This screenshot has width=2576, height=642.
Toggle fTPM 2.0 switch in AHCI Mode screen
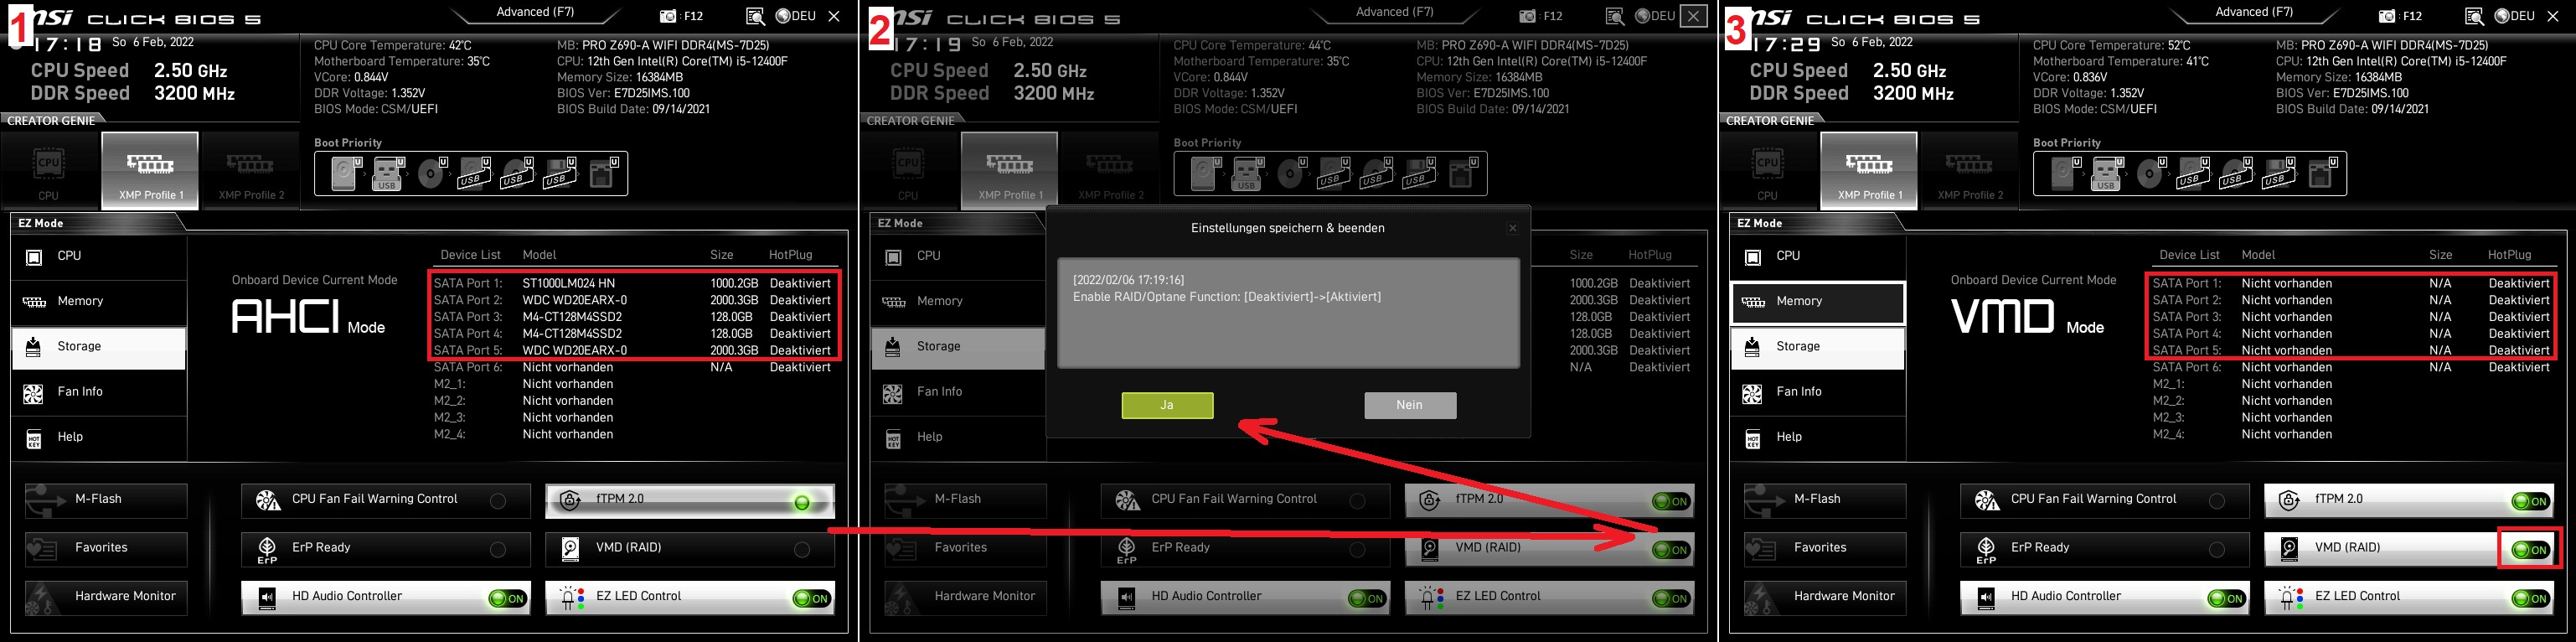tap(802, 502)
